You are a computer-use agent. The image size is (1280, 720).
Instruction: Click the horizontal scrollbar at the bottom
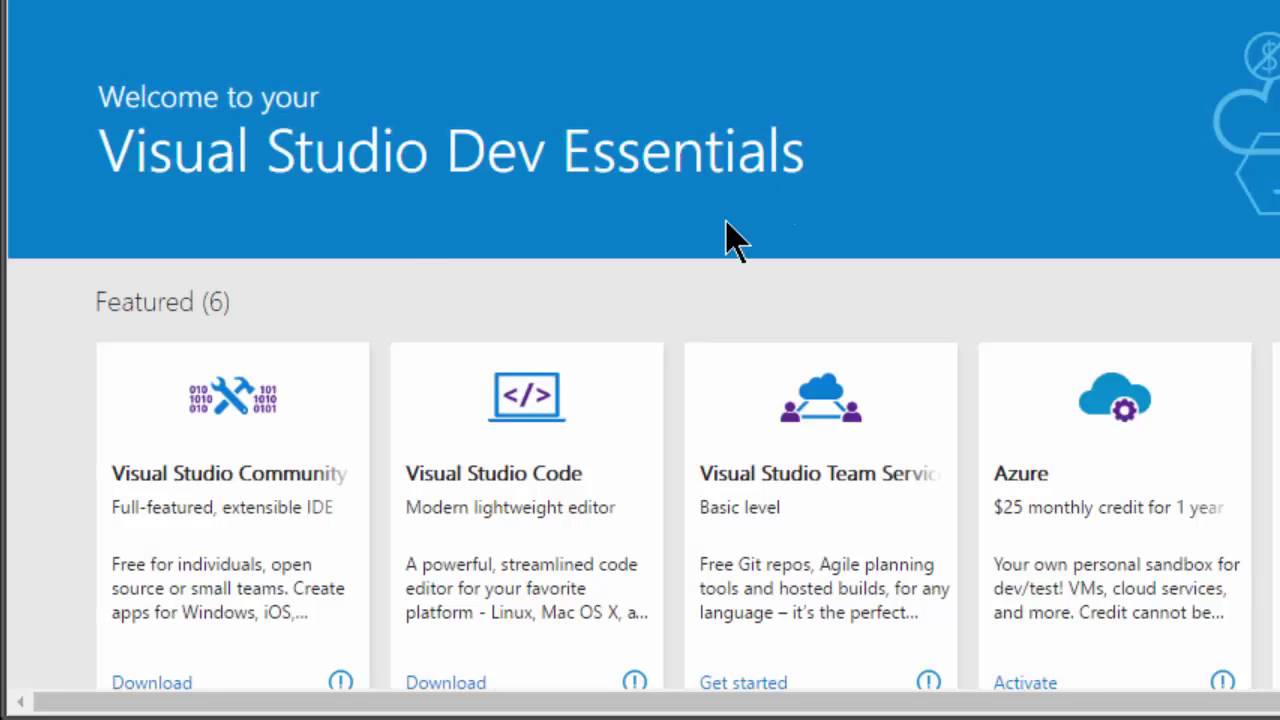coord(640,702)
